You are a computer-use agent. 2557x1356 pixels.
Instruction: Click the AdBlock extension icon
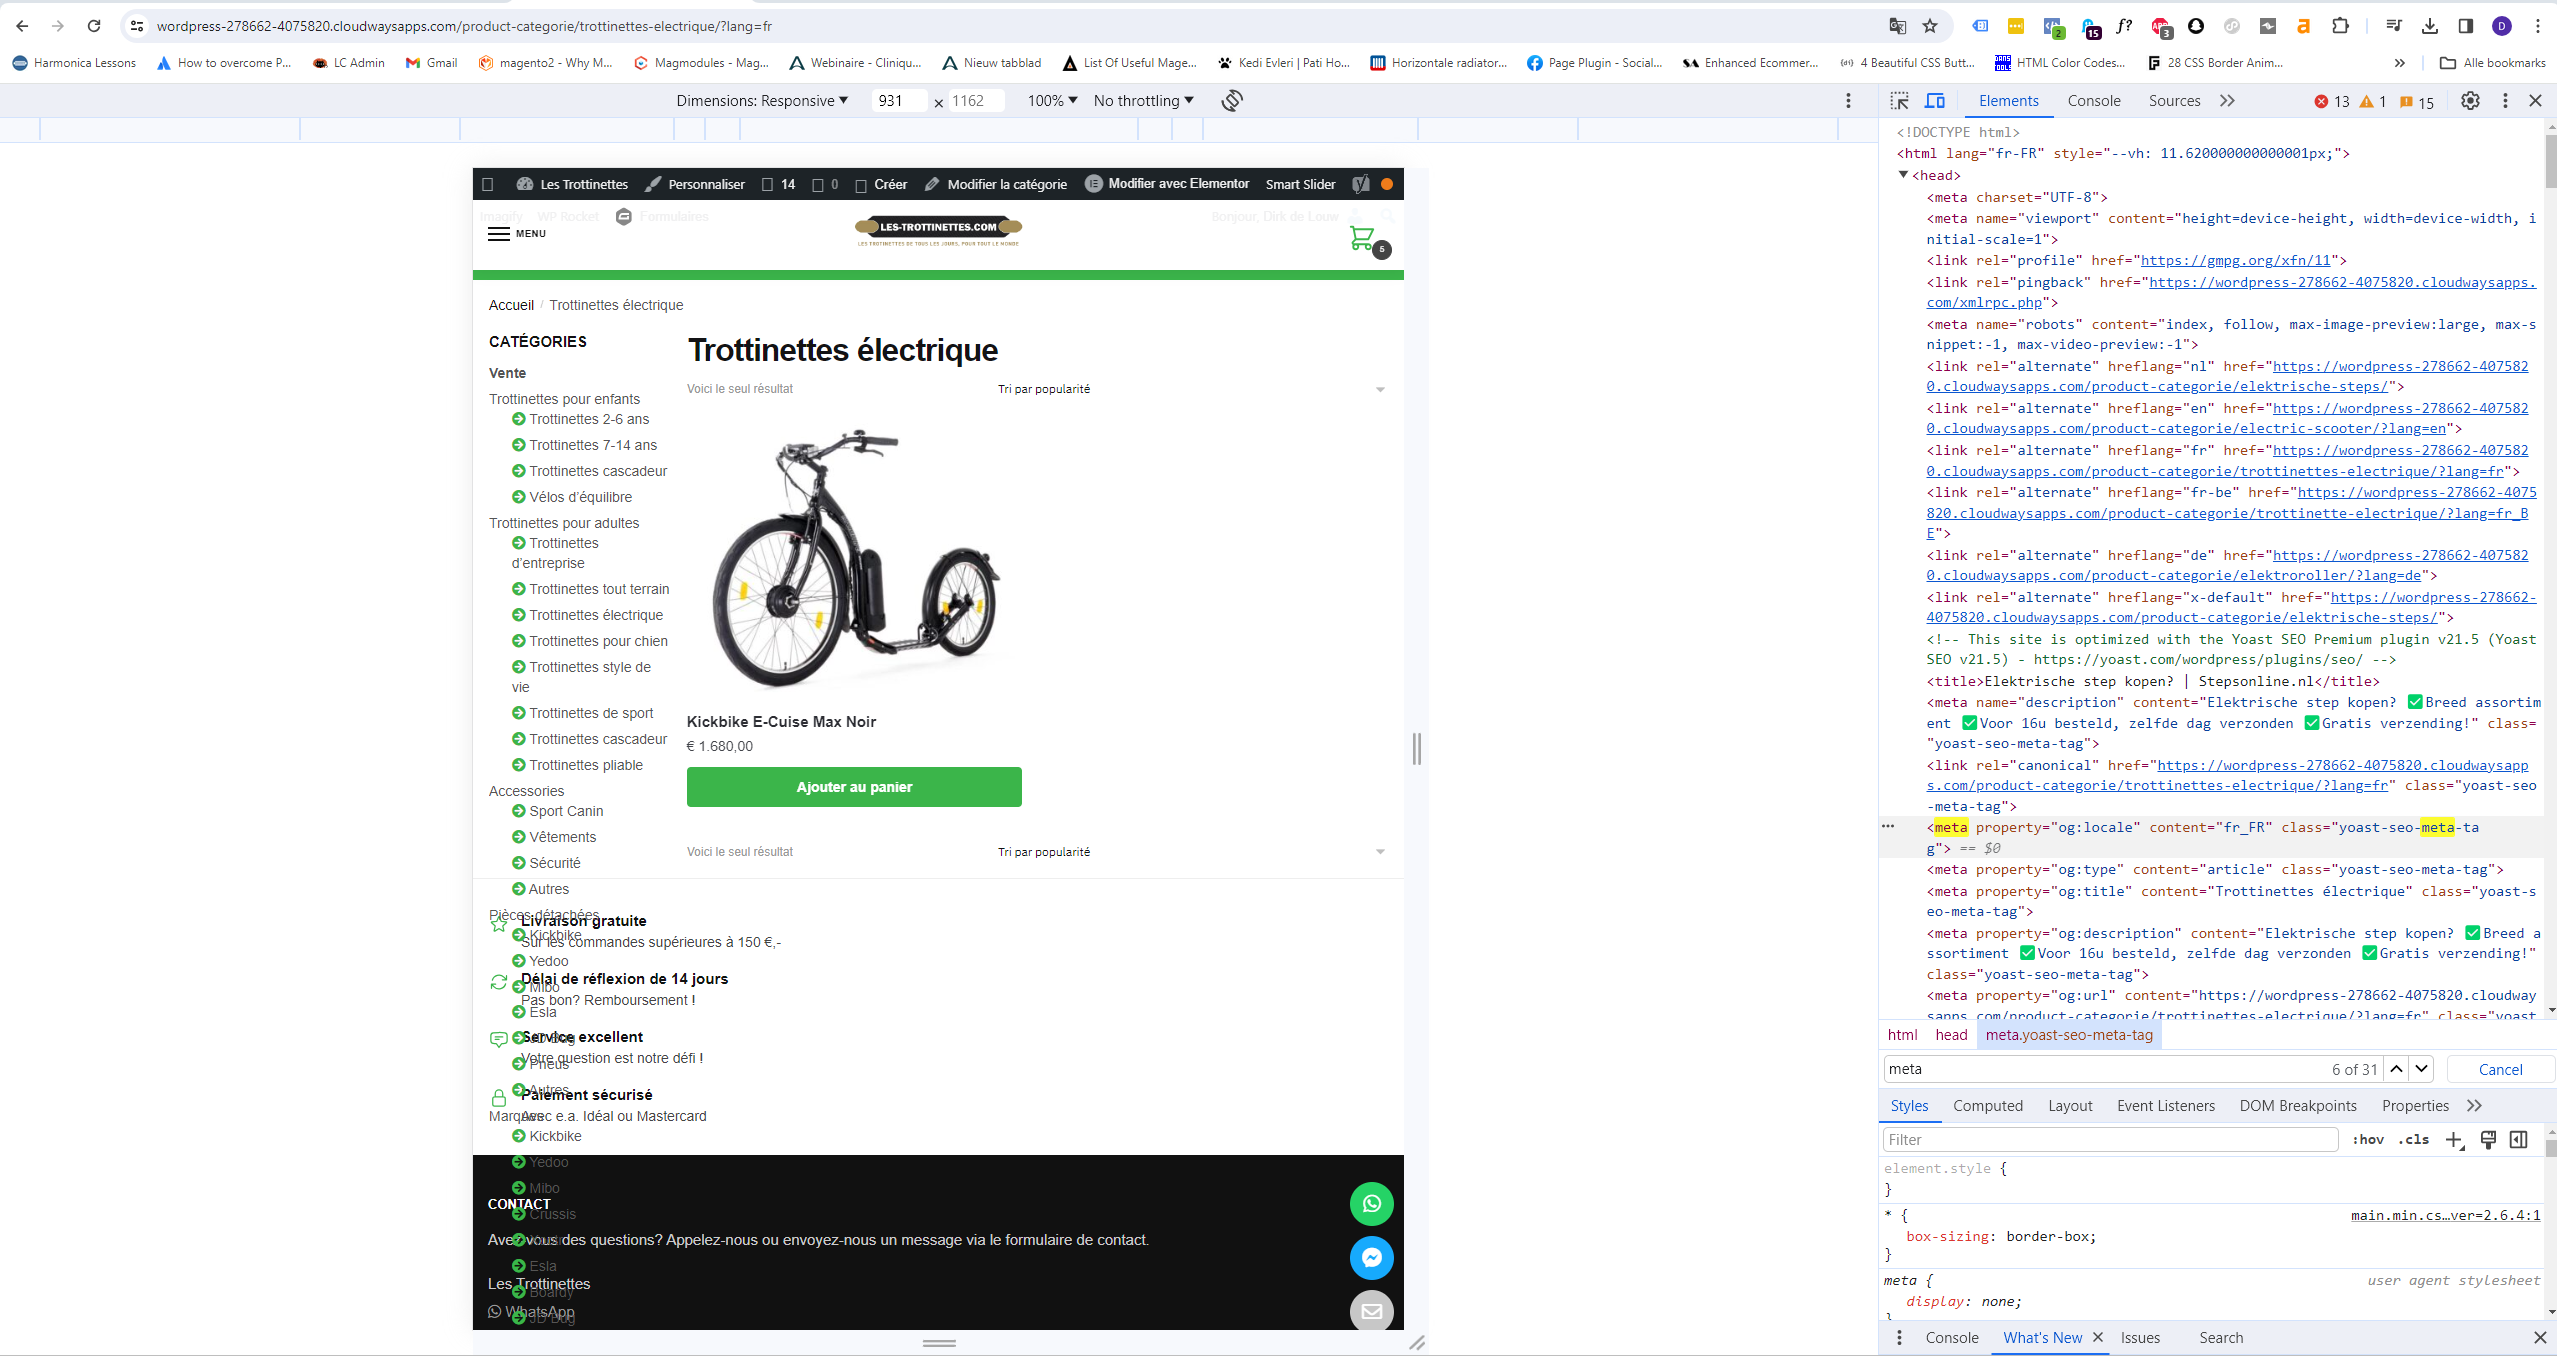coord(2161,27)
